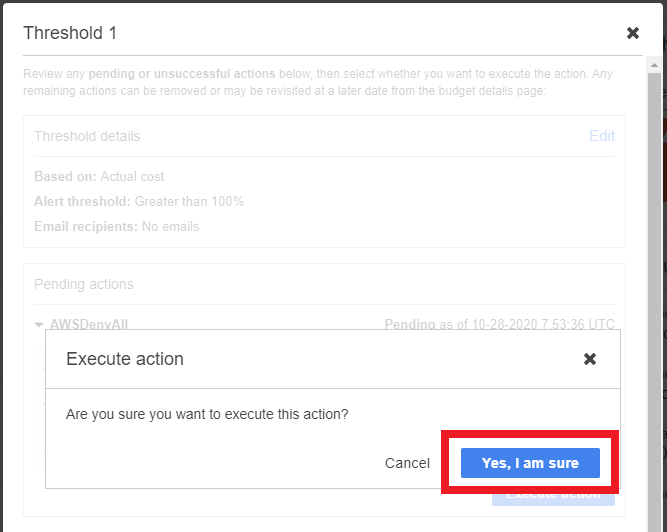
Task: Close the Threshold 1 panel
Action: 633,33
